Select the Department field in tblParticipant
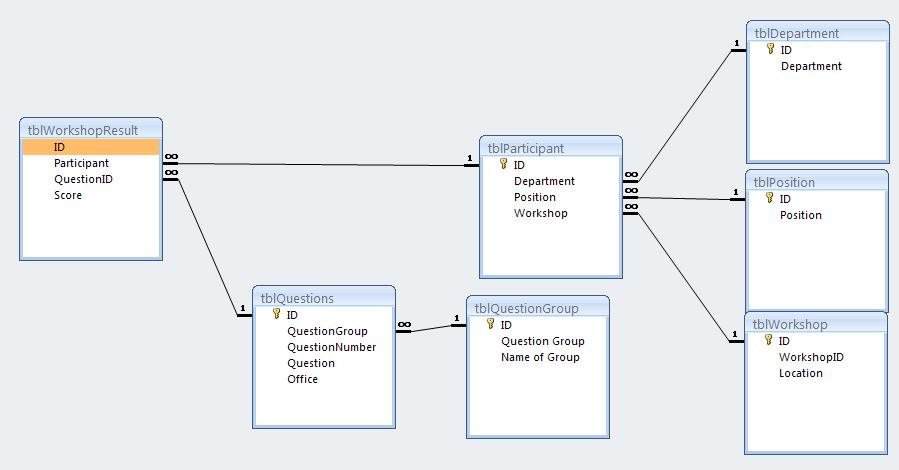This screenshot has height=470, width=899. tap(544, 181)
